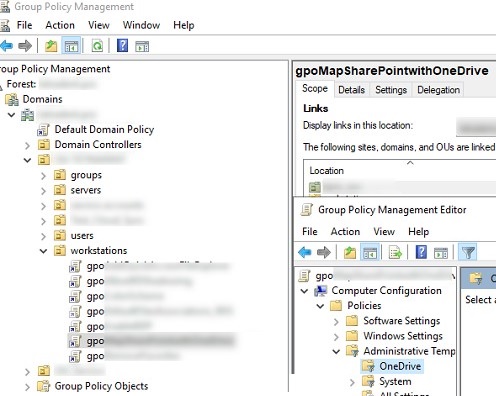The width and height of the screenshot is (496, 396).
Task: Expand Windows Settings in Editor
Action: coord(336,337)
